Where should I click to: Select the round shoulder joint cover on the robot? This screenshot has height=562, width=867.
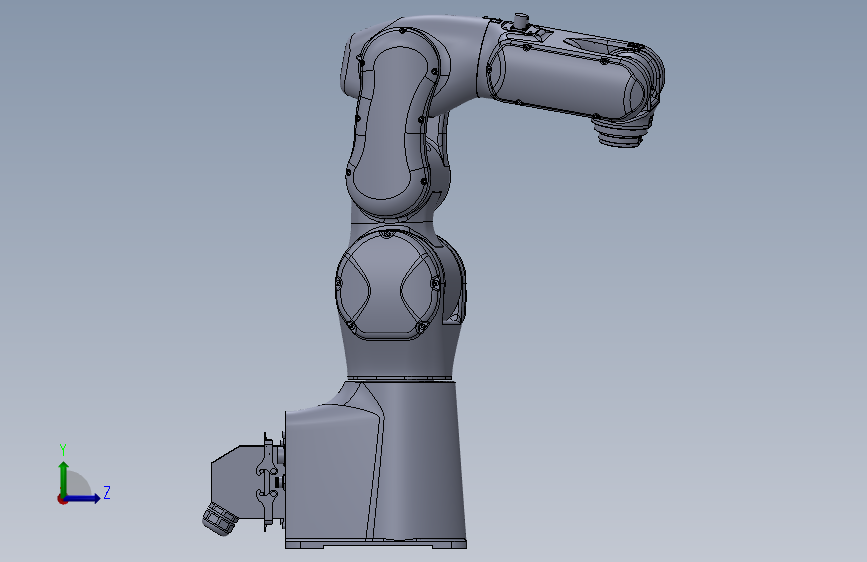coord(389,283)
